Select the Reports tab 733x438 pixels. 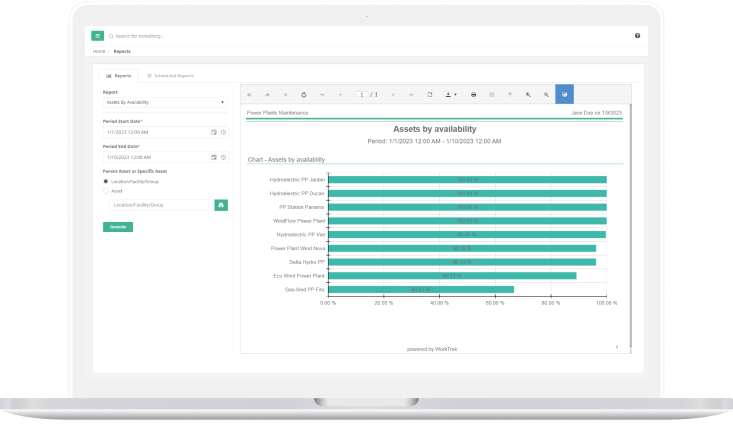[x=119, y=75]
